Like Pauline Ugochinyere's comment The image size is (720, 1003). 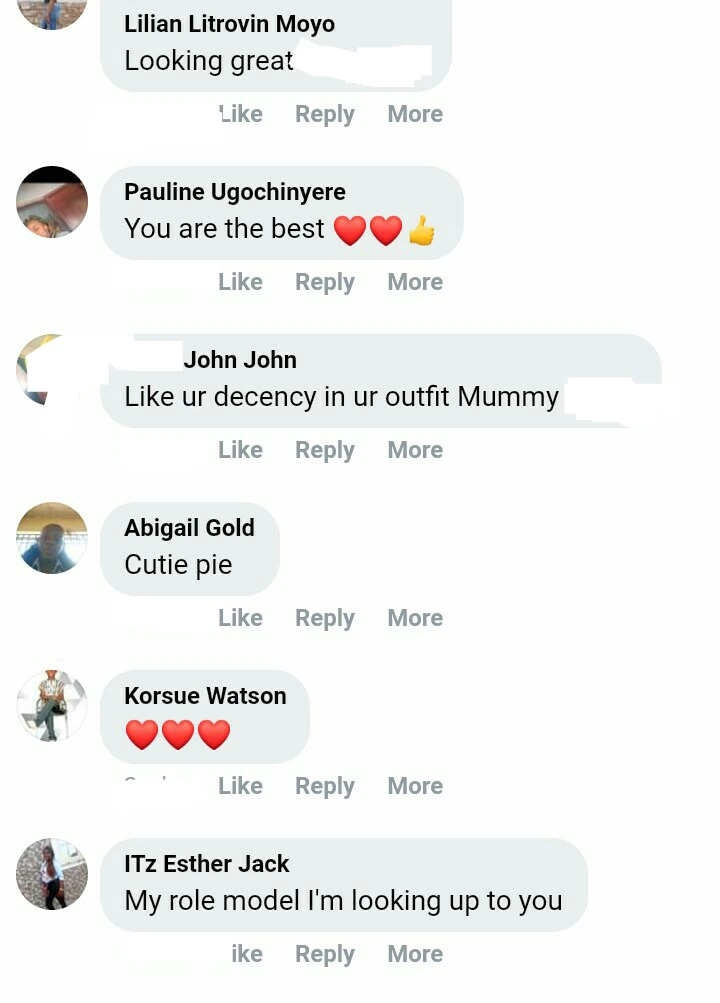(240, 282)
